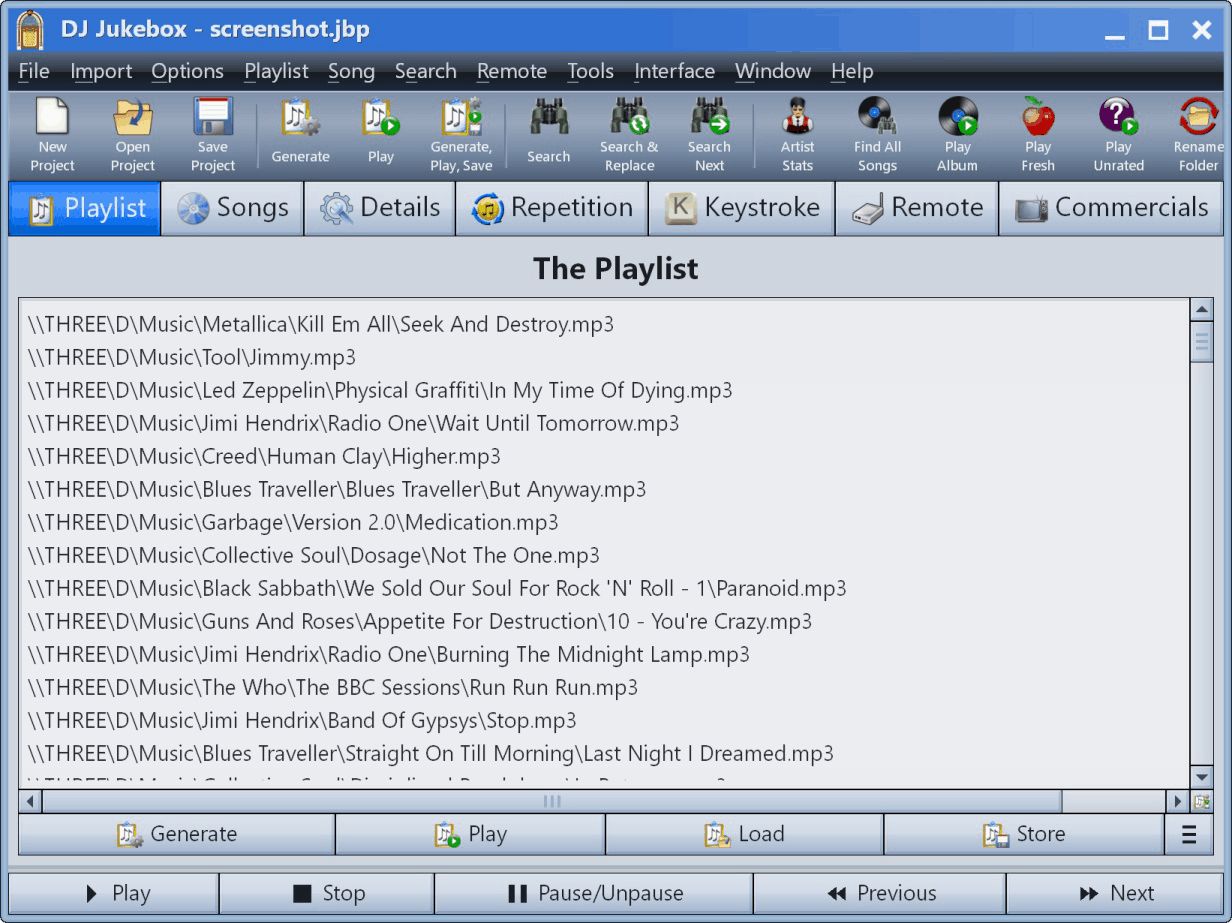Viewport: 1232px width, 923px height.
Task: Click the Rename Folder icon
Action: point(1197,136)
